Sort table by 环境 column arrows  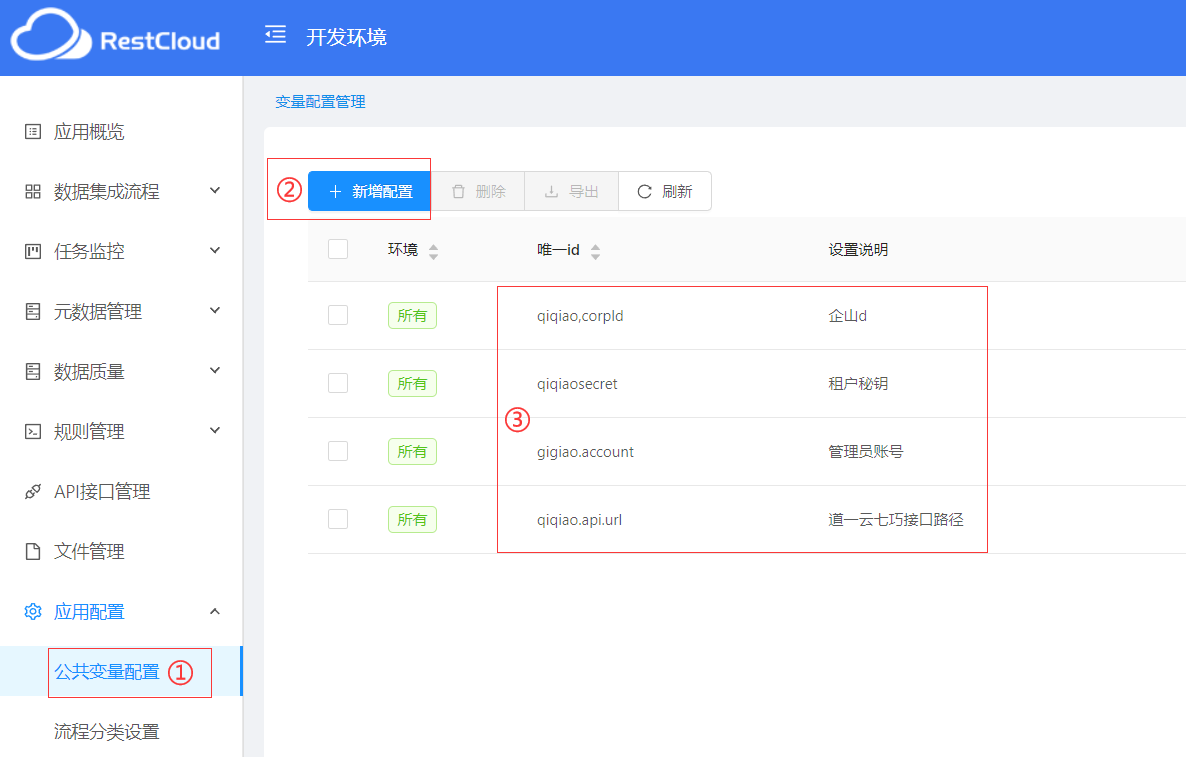pos(433,251)
